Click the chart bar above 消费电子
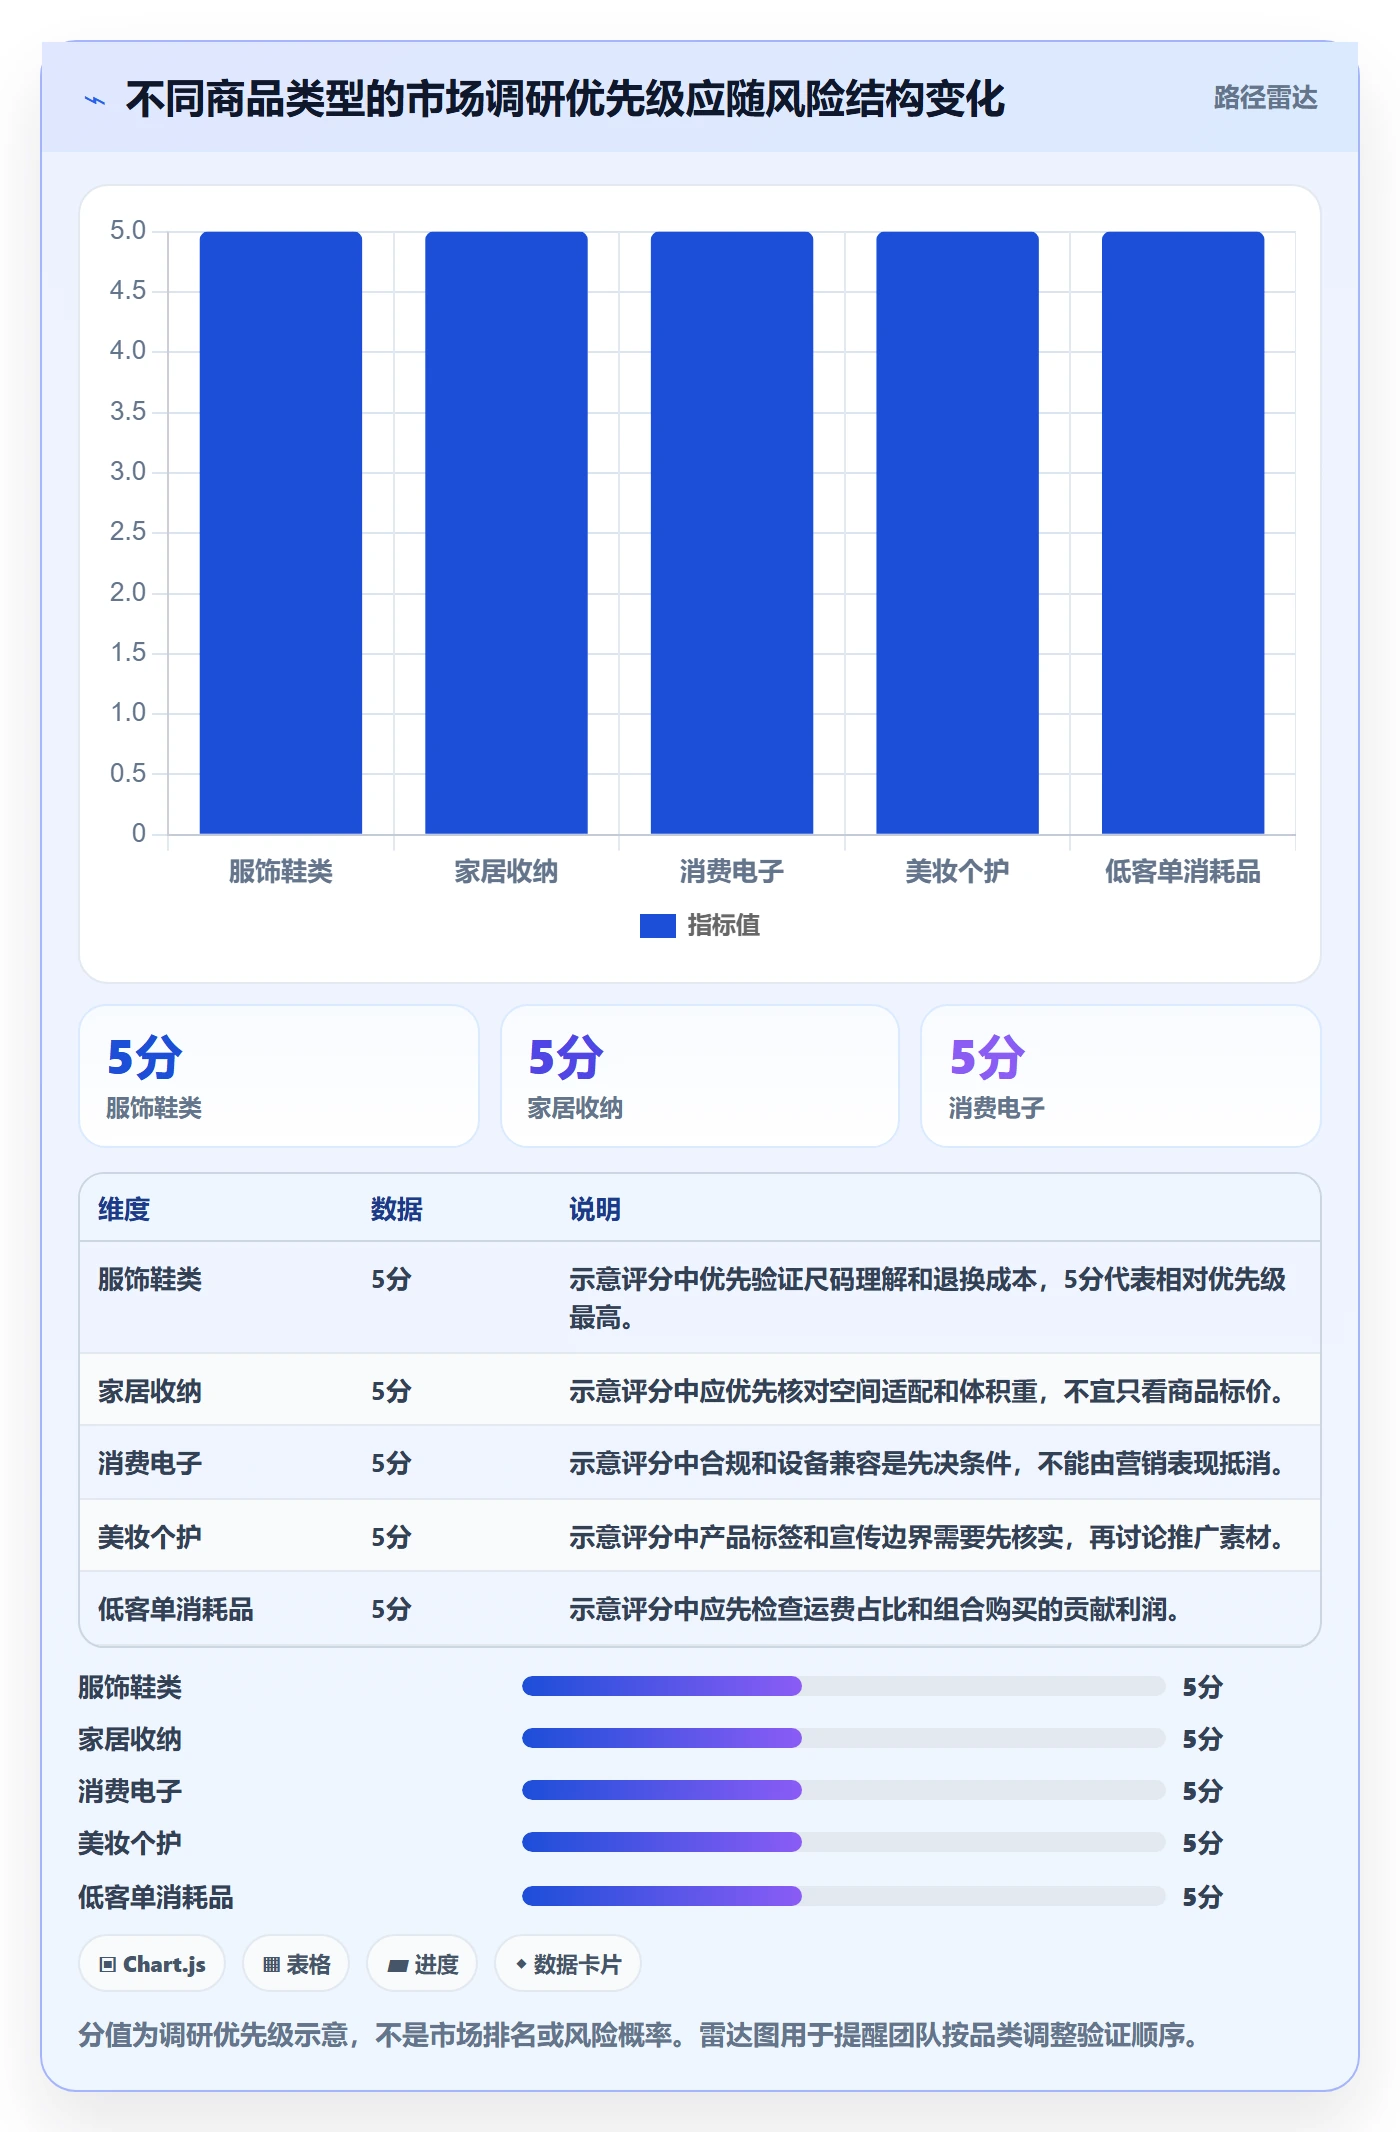1400x2132 pixels. click(x=732, y=532)
